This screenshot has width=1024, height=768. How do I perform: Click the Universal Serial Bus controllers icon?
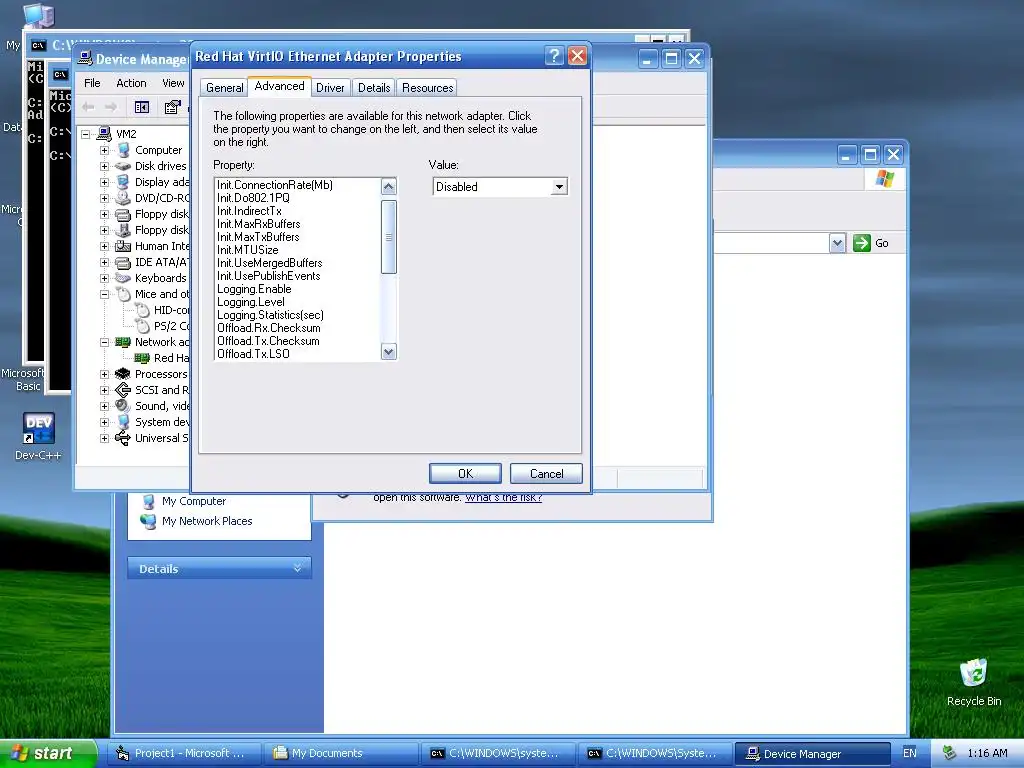123,438
